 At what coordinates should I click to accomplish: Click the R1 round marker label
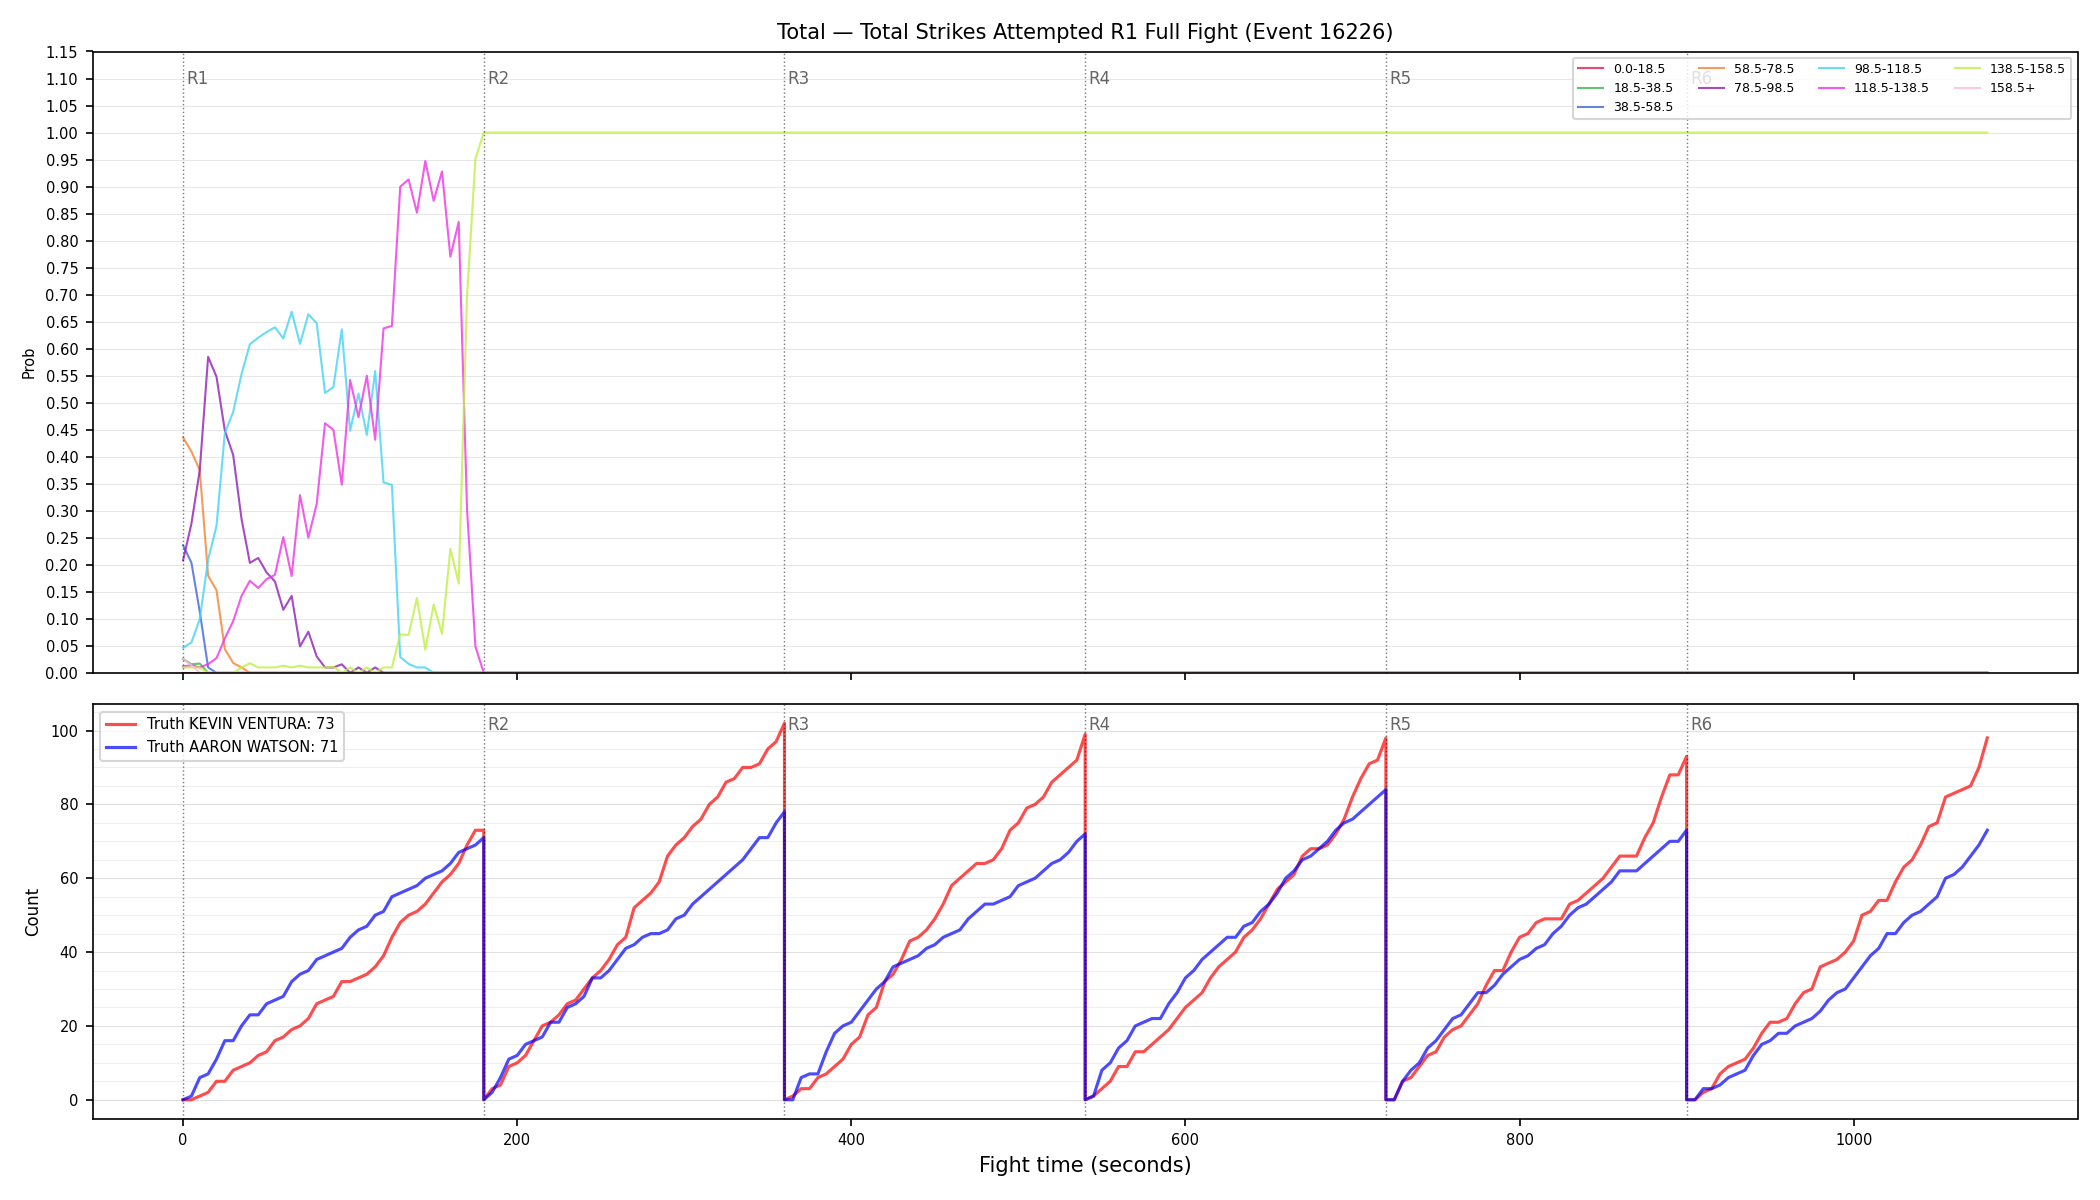pyautogui.click(x=197, y=78)
